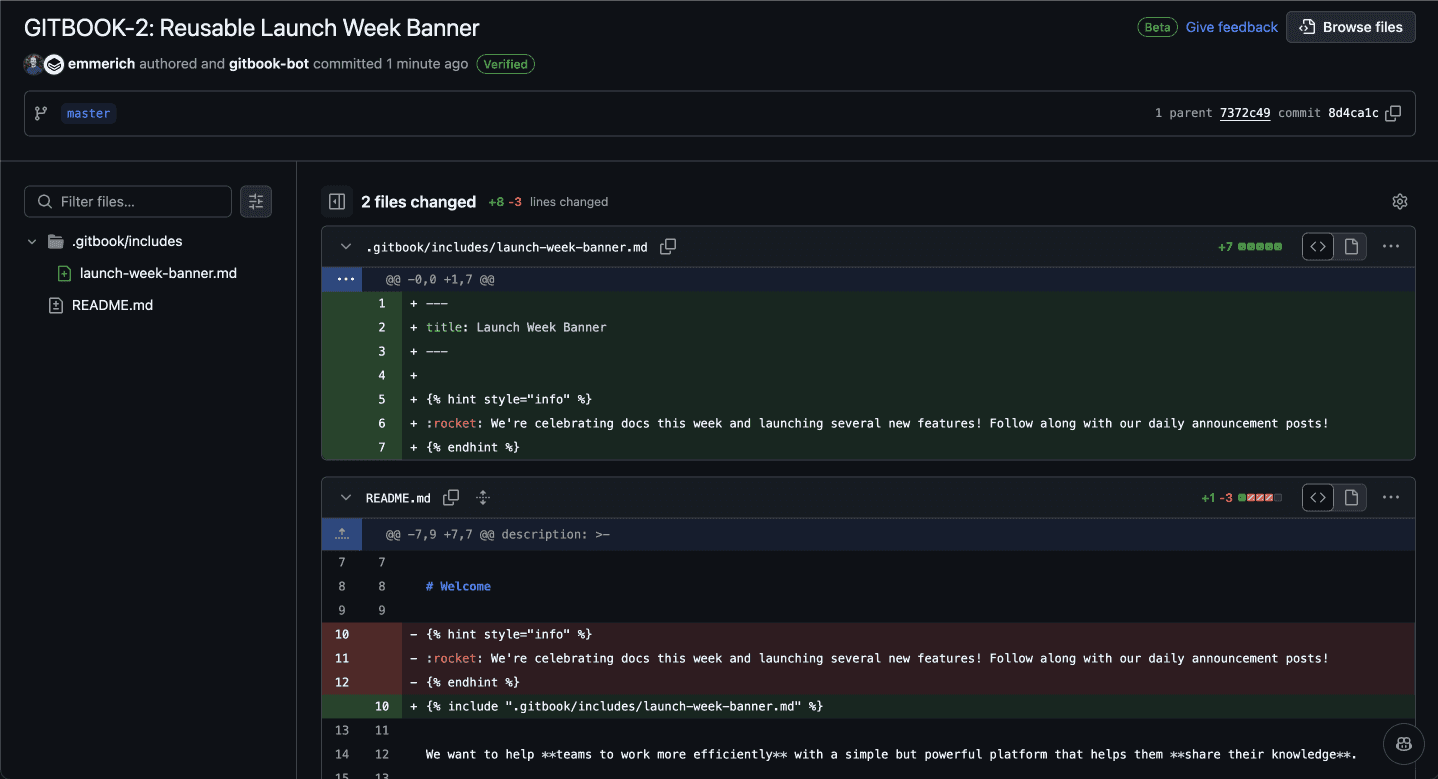The width and height of the screenshot is (1438, 779).
Task: Copy the README.md file path
Action: (x=451, y=497)
